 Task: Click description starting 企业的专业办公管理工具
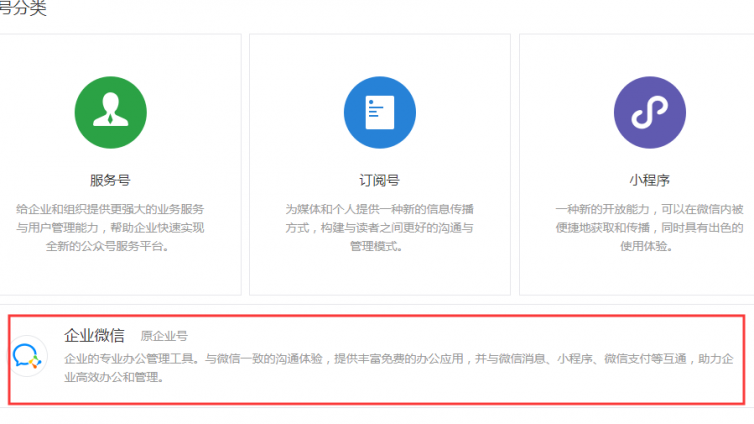(399, 368)
